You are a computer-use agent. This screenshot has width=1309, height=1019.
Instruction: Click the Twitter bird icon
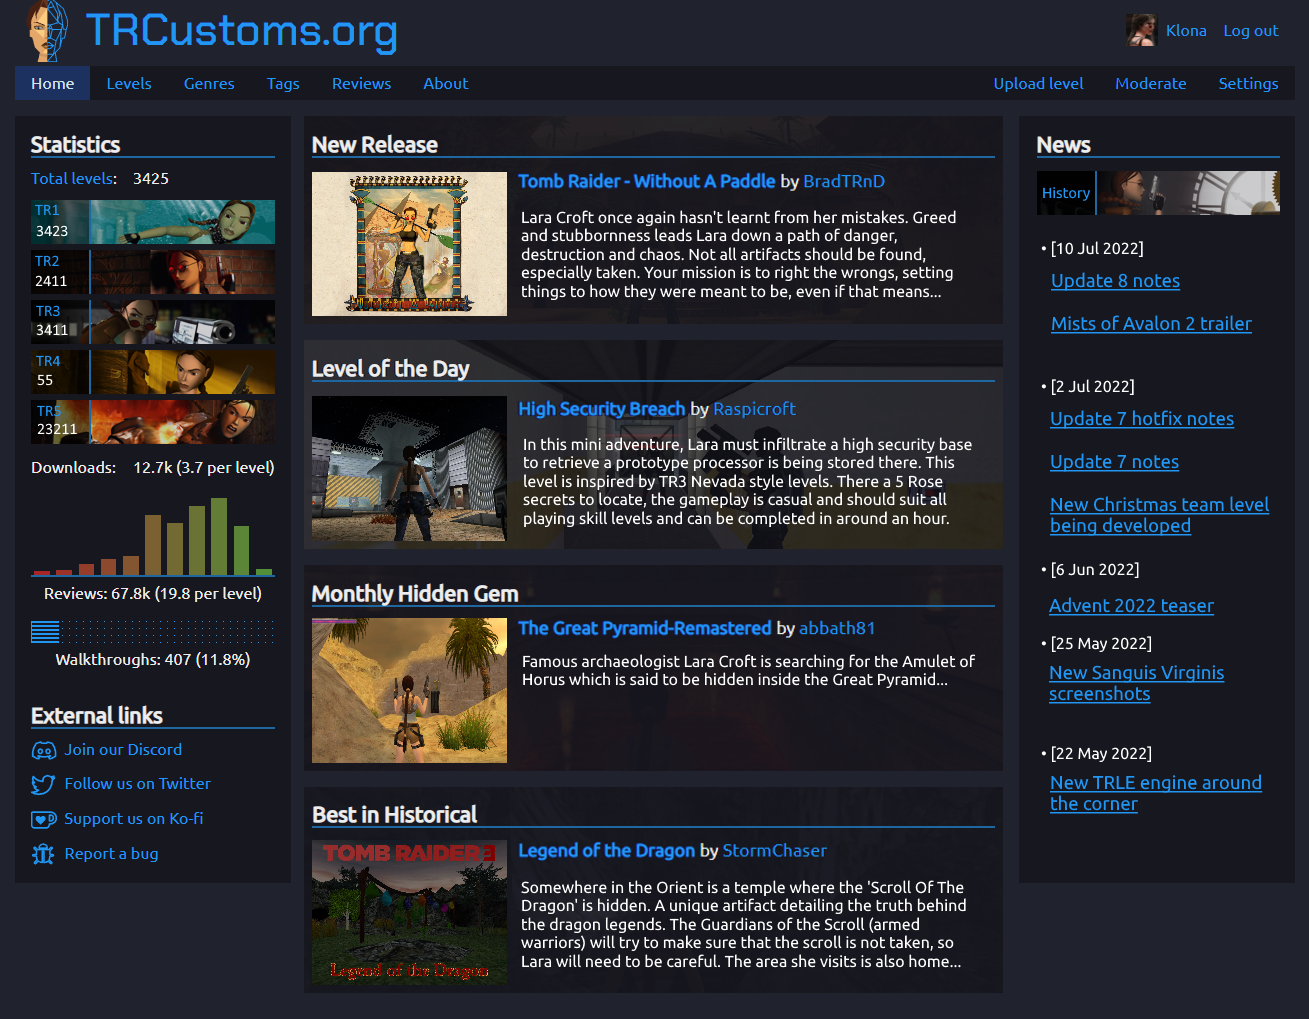tap(44, 784)
